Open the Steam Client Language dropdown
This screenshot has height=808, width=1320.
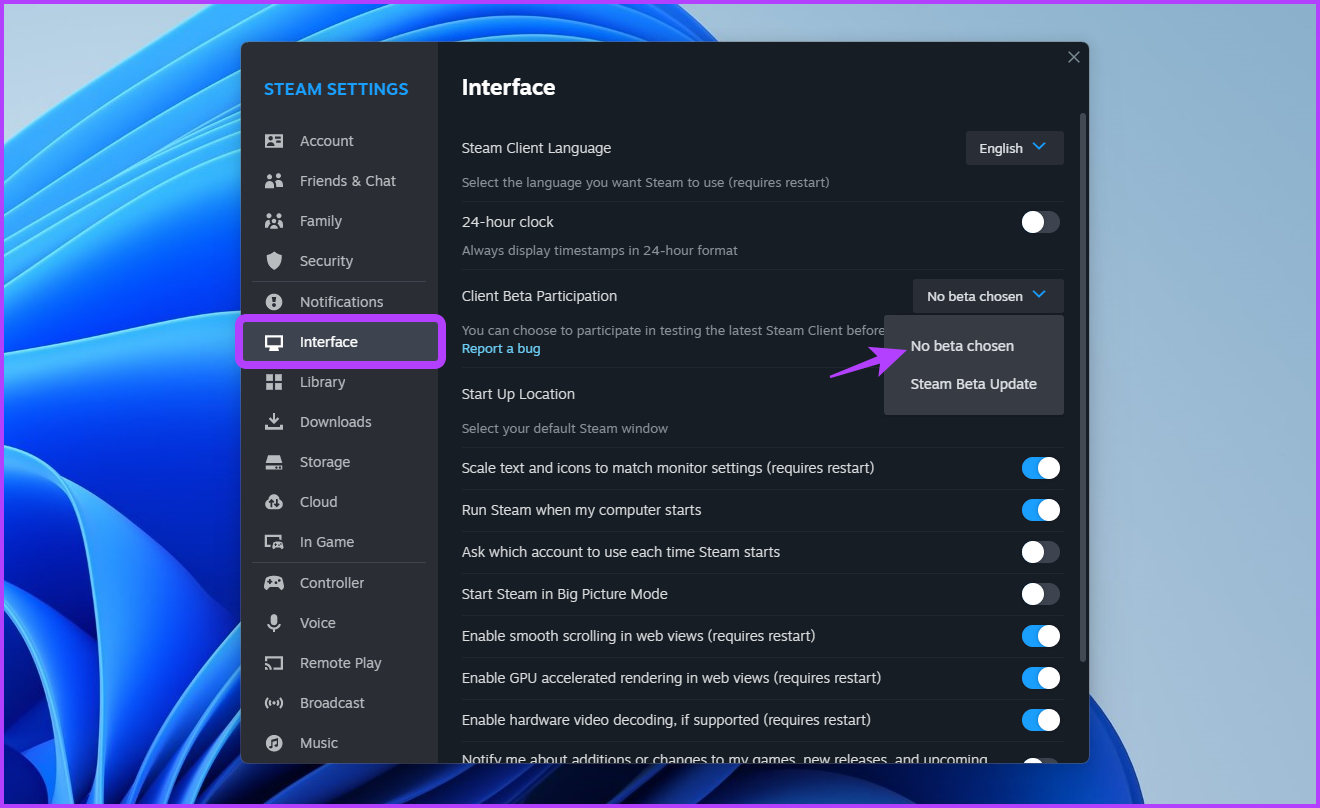[x=1014, y=148]
